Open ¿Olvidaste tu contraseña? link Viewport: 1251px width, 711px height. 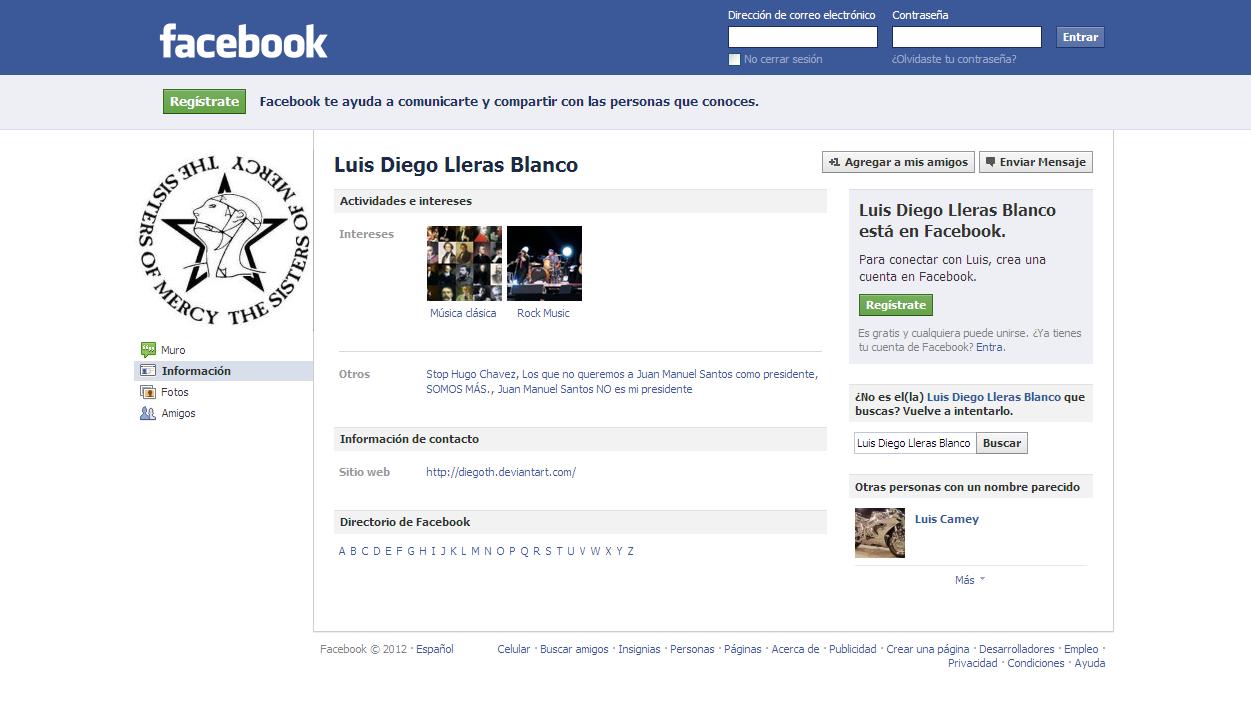[954, 59]
